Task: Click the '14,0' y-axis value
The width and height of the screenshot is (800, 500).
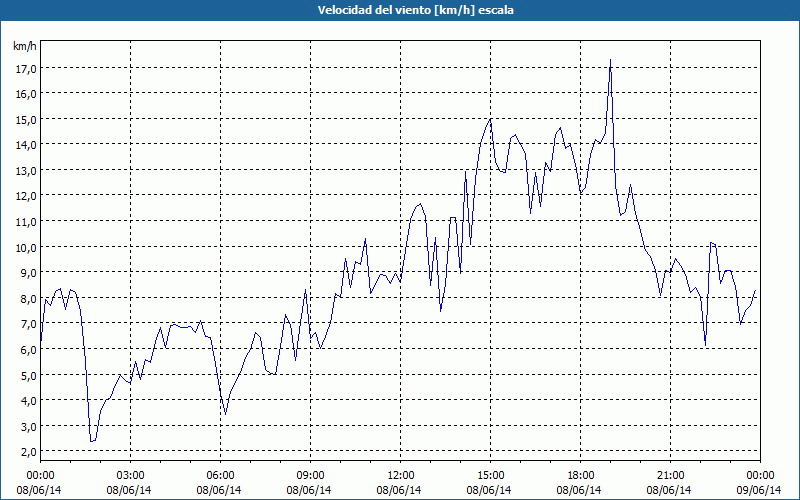Action: tap(26, 145)
